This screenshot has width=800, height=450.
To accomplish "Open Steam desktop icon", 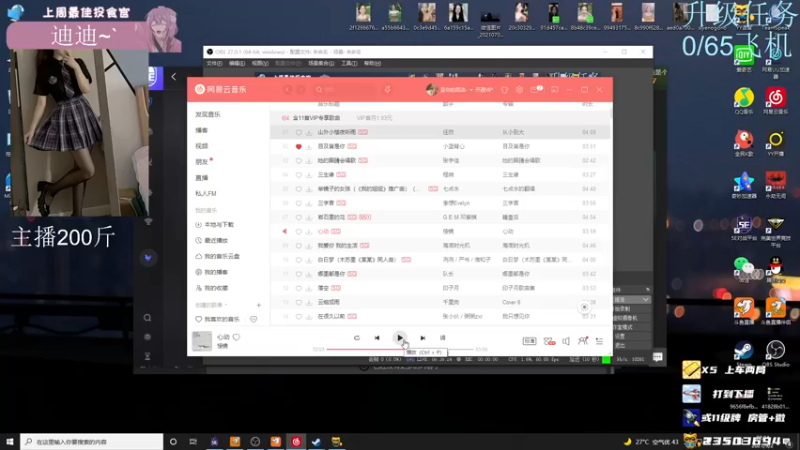I will pyautogui.click(x=743, y=353).
